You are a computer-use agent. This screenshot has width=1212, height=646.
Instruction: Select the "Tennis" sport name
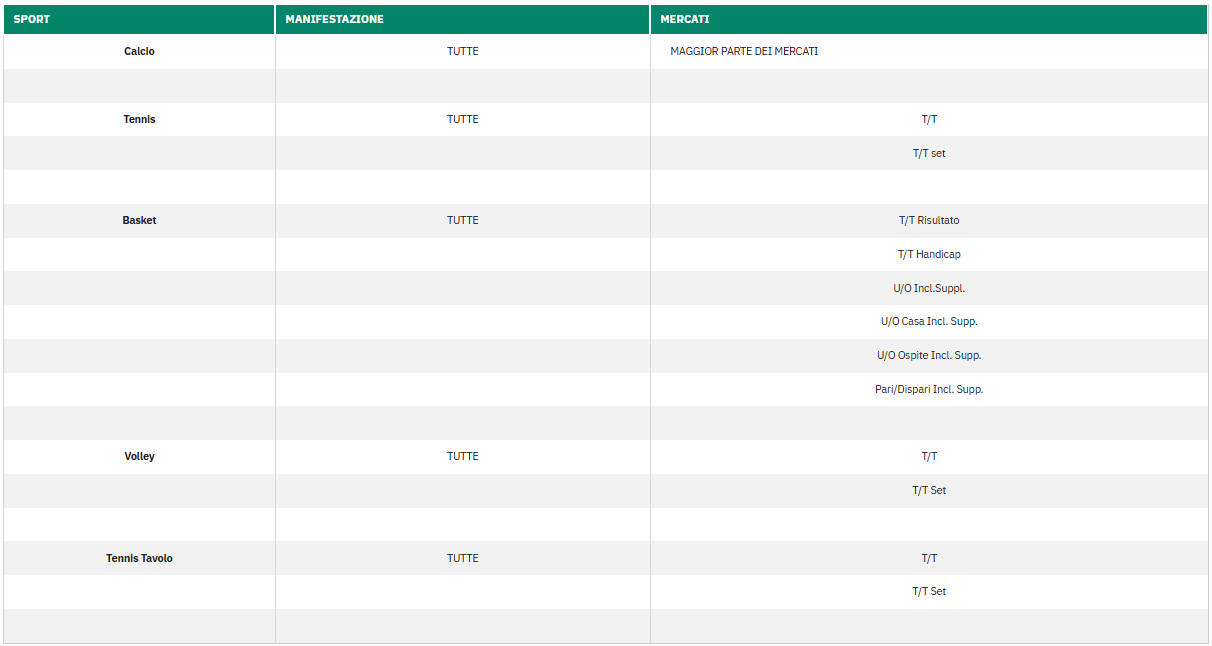pos(139,119)
